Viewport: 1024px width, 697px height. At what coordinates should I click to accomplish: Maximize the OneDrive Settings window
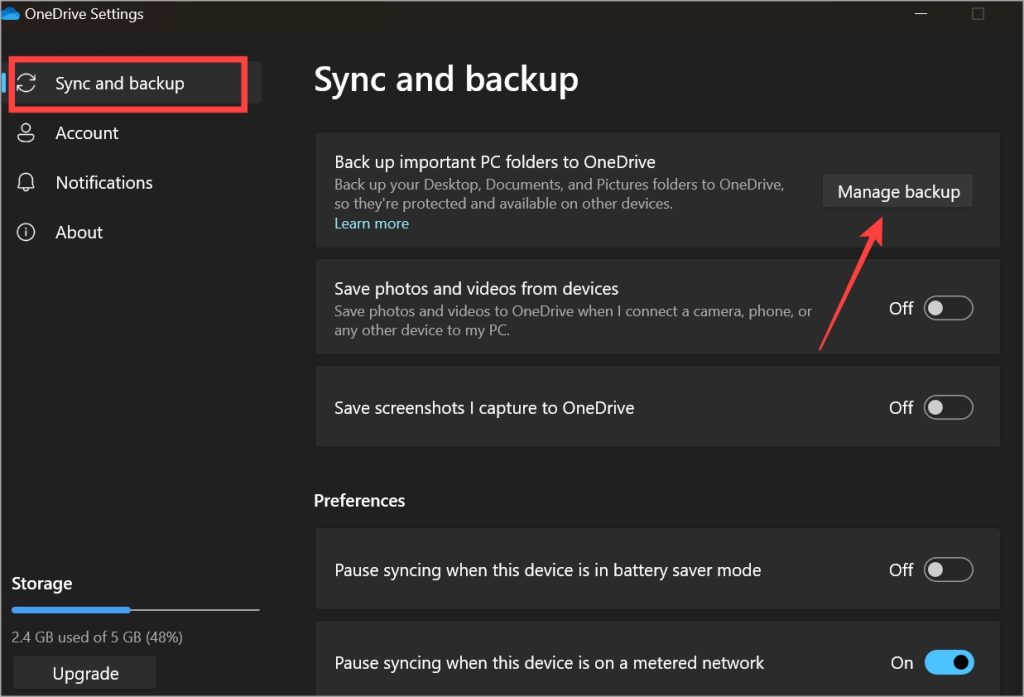[x=978, y=14]
